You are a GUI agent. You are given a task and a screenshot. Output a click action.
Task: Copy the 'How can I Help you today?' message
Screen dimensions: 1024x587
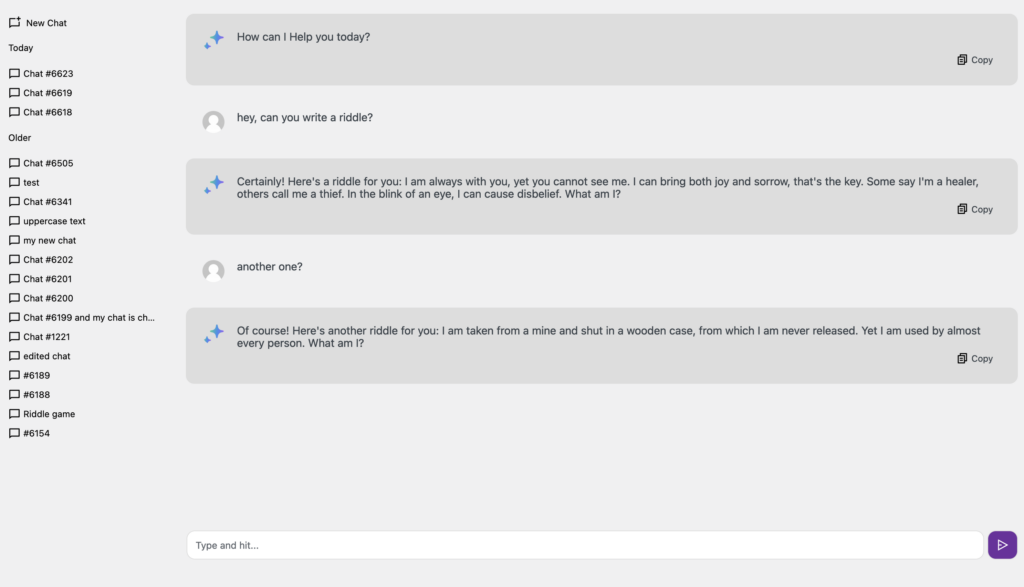pos(975,60)
